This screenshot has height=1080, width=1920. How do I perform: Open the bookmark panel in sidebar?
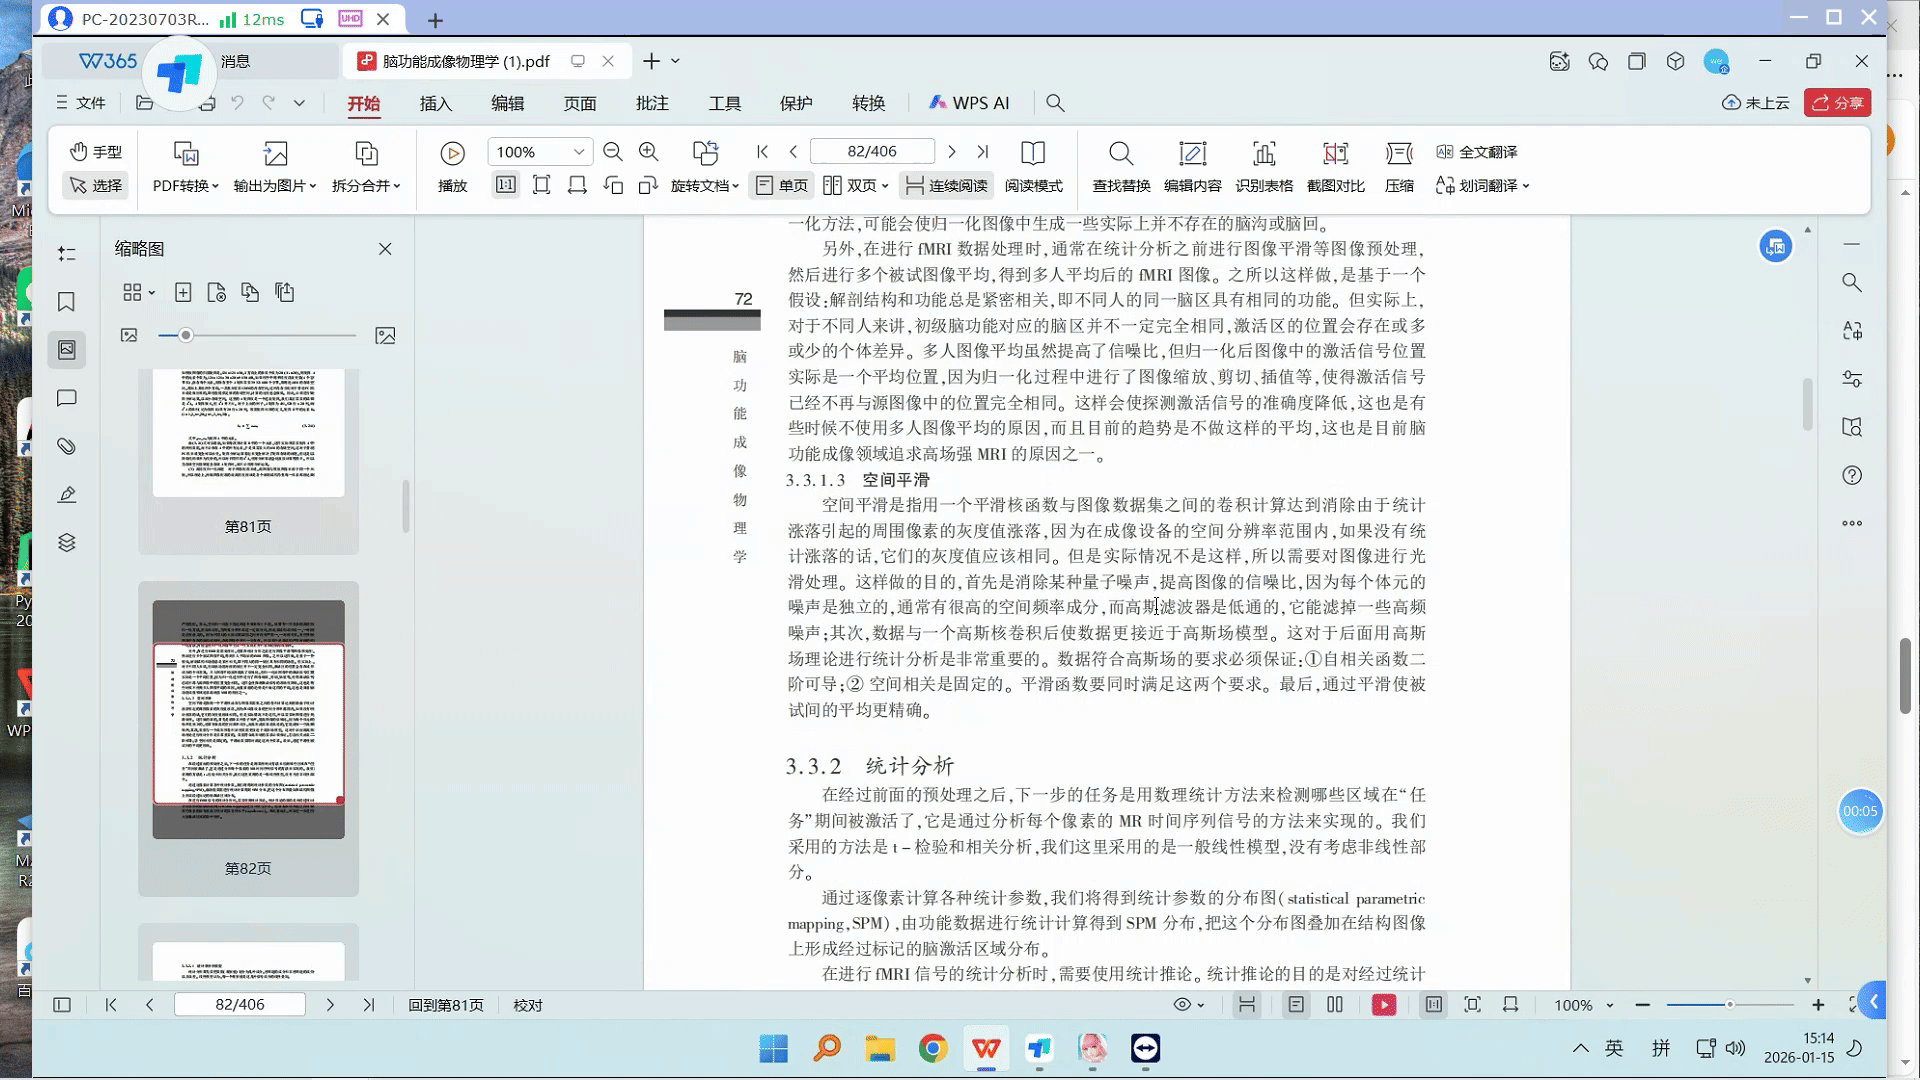[x=67, y=302]
